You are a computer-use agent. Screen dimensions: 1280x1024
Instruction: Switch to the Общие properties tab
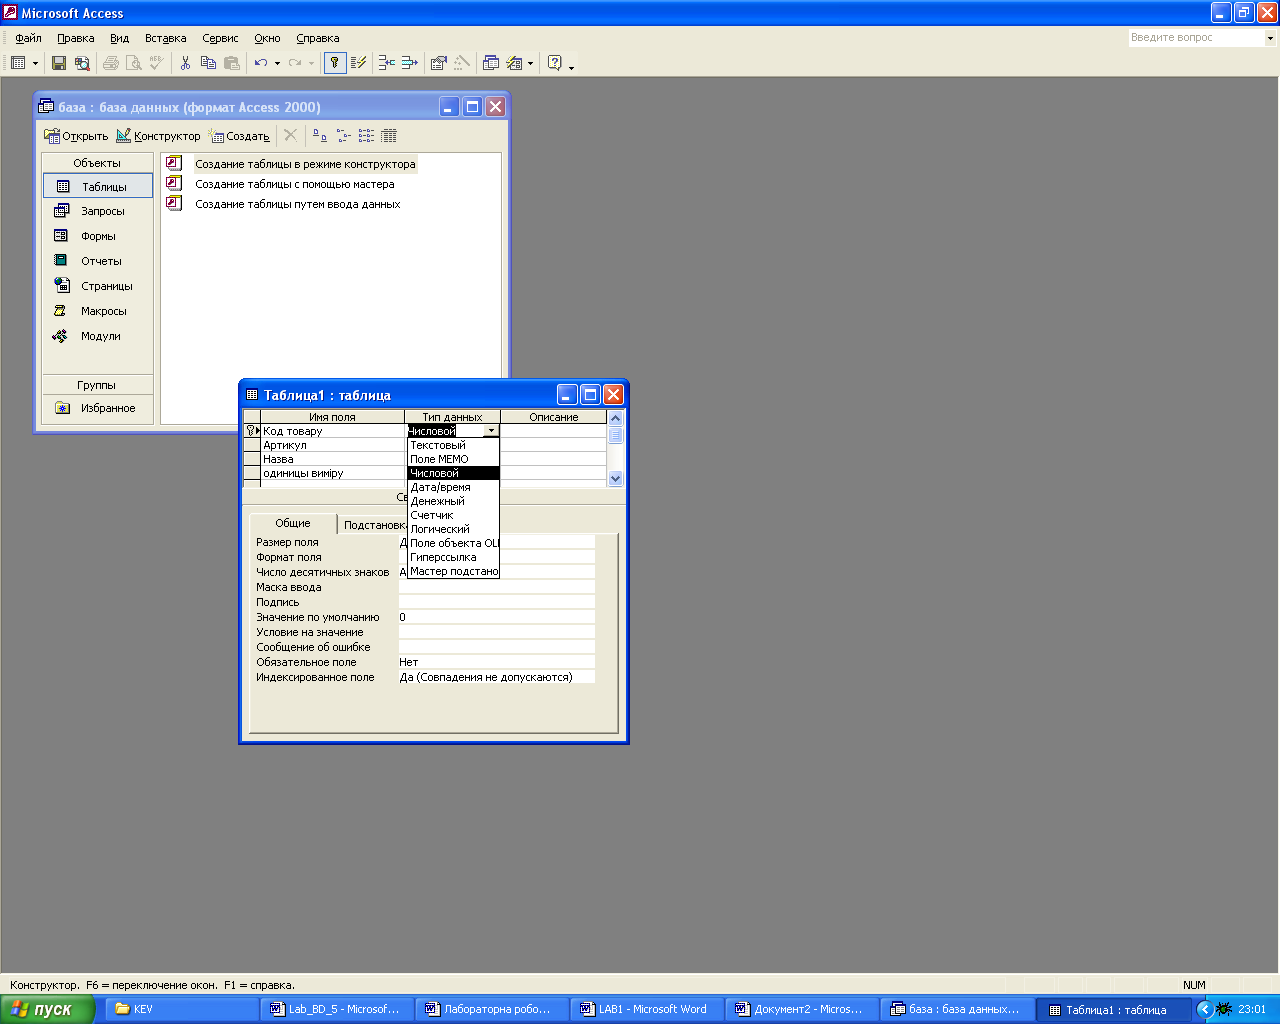[x=293, y=523]
